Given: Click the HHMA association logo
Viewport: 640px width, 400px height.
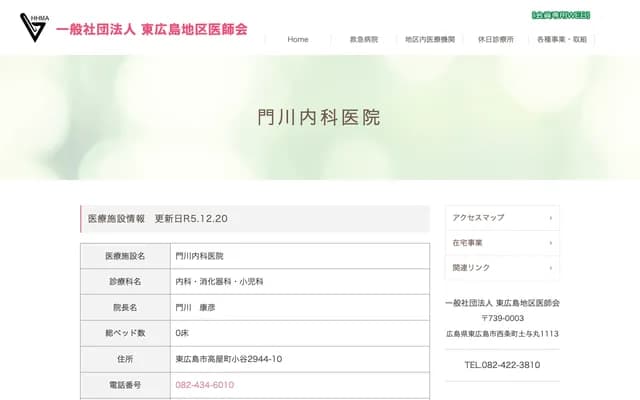Looking at the screenshot, I should pyautogui.click(x=34, y=27).
